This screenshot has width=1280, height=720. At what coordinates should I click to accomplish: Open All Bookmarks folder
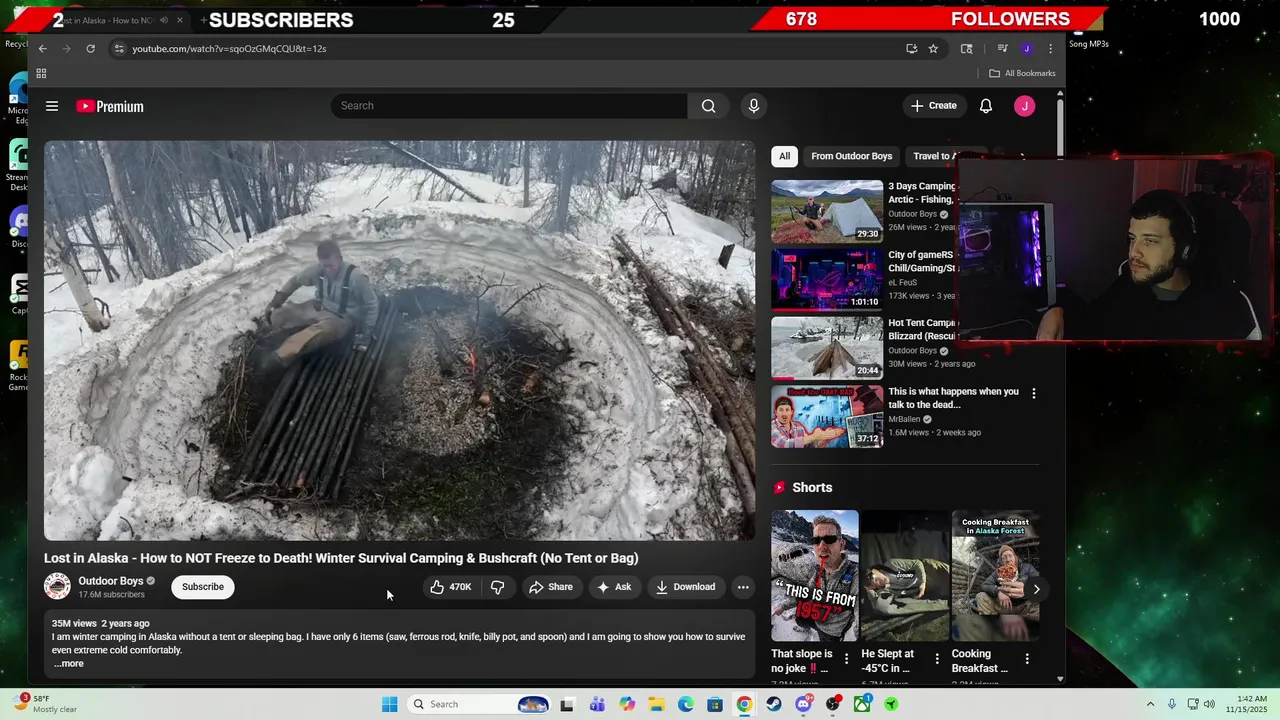(1022, 73)
